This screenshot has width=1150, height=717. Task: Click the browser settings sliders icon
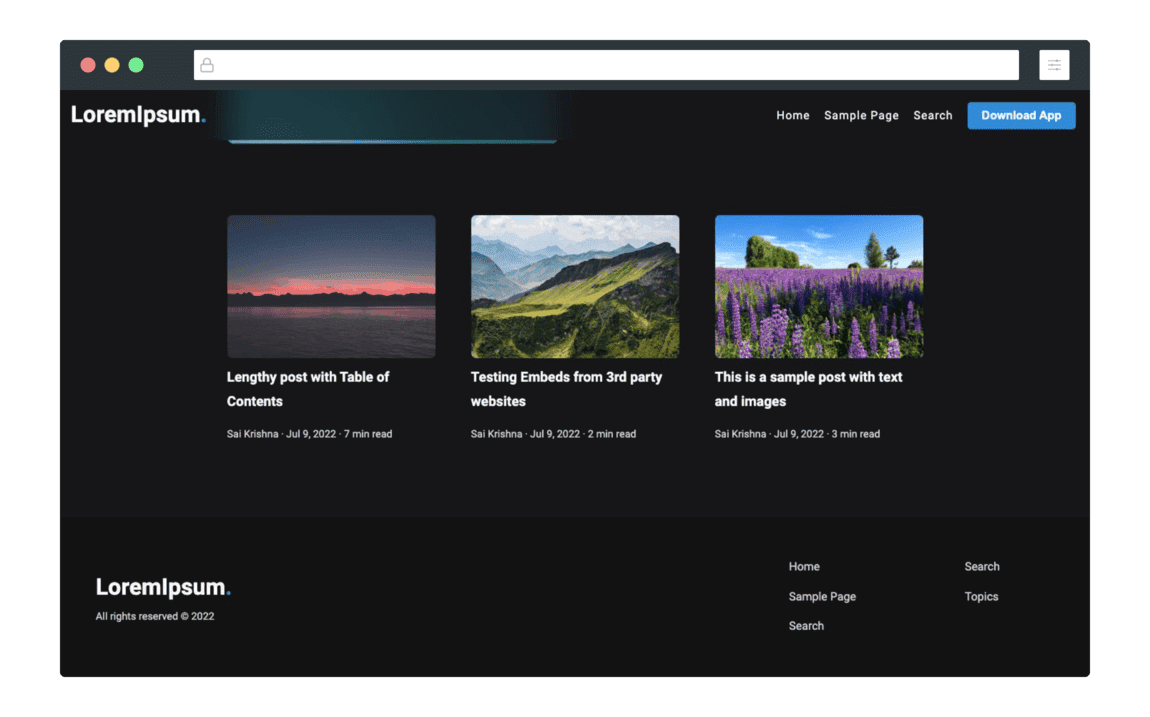tap(1054, 65)
